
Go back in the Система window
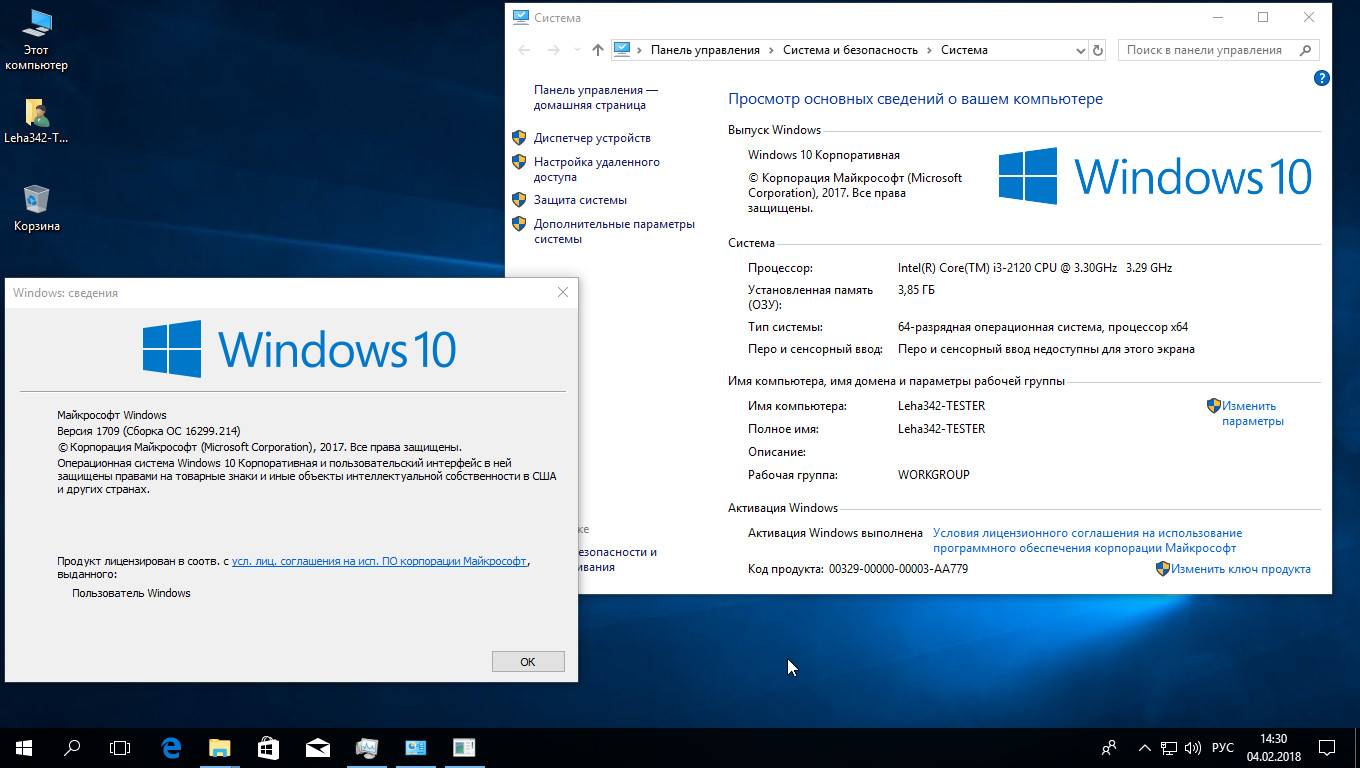click(524, 50)
